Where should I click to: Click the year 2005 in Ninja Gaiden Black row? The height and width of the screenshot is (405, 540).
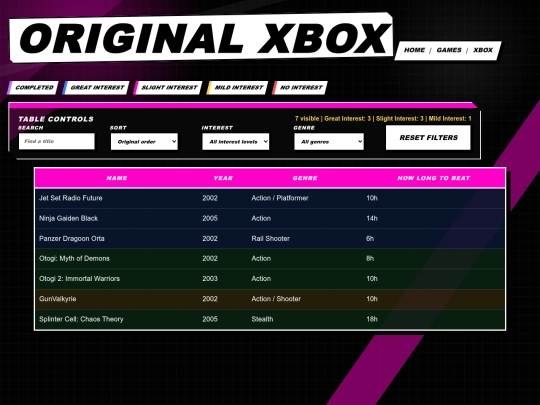tap(210, 218)
